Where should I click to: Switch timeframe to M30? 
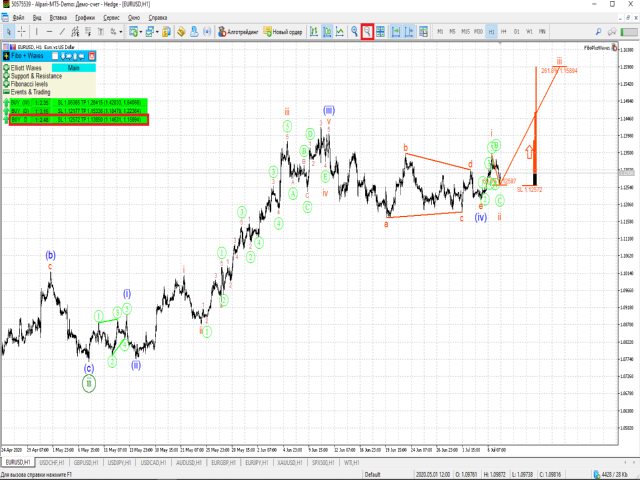pos(478,31)
